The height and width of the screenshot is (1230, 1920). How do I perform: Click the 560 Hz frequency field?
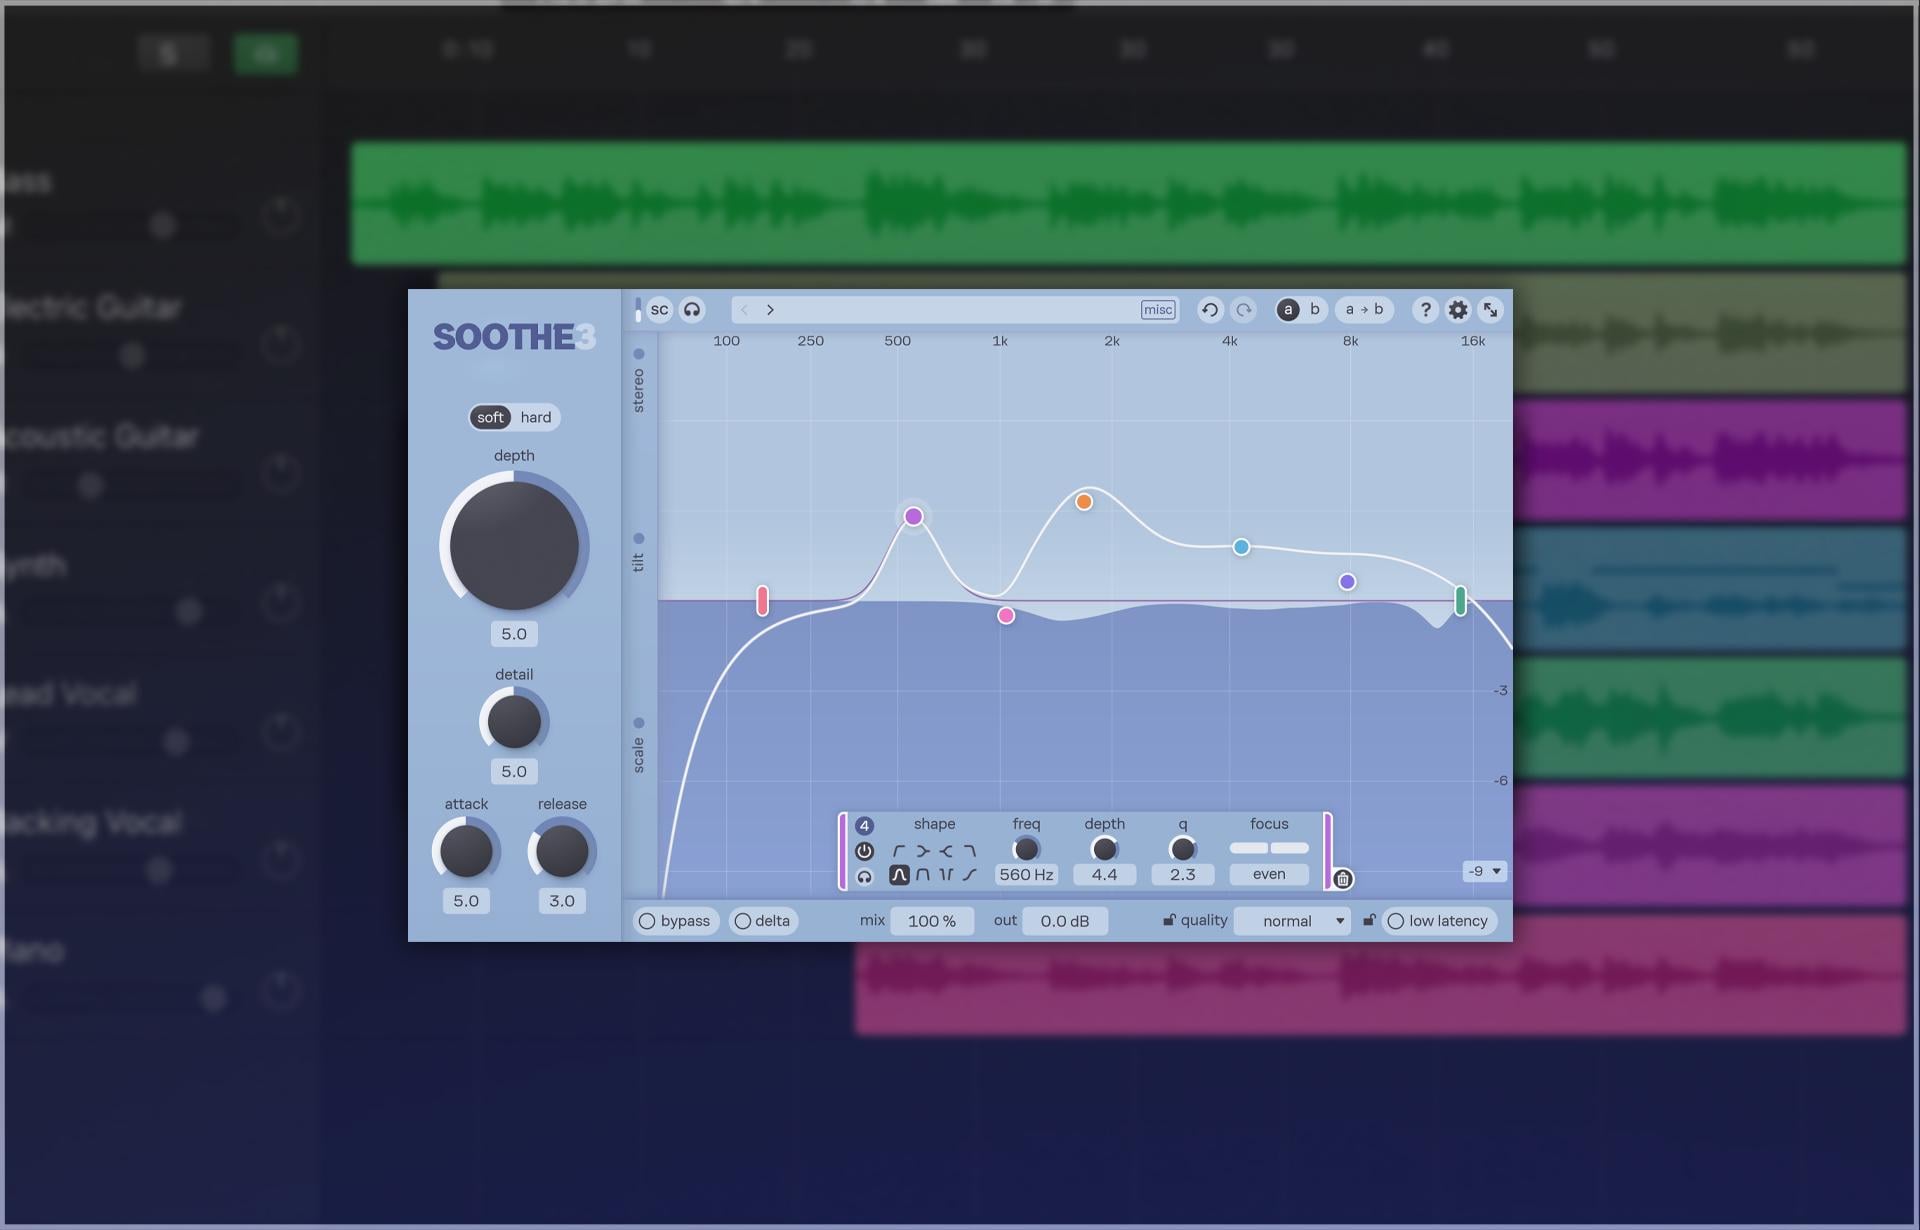coord(1026,874)
